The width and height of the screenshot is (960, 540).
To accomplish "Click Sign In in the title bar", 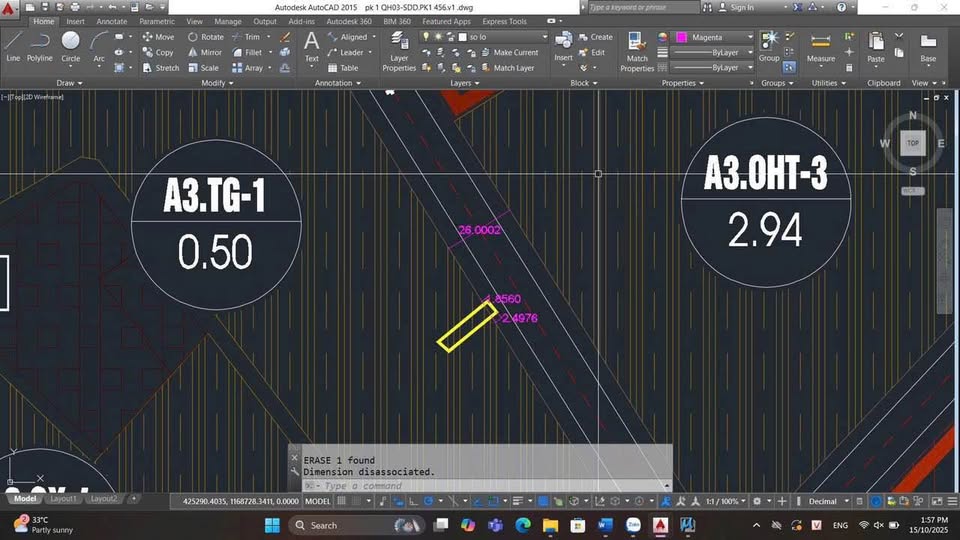I will click(742, 7).
